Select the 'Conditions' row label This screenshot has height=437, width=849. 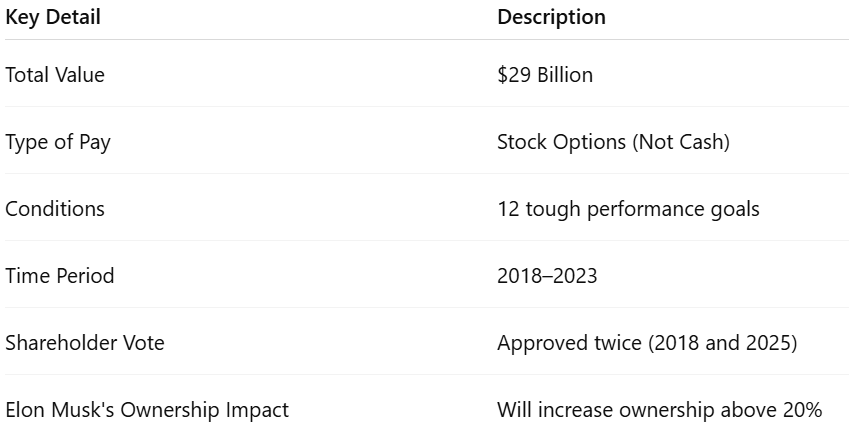[55, 209]
